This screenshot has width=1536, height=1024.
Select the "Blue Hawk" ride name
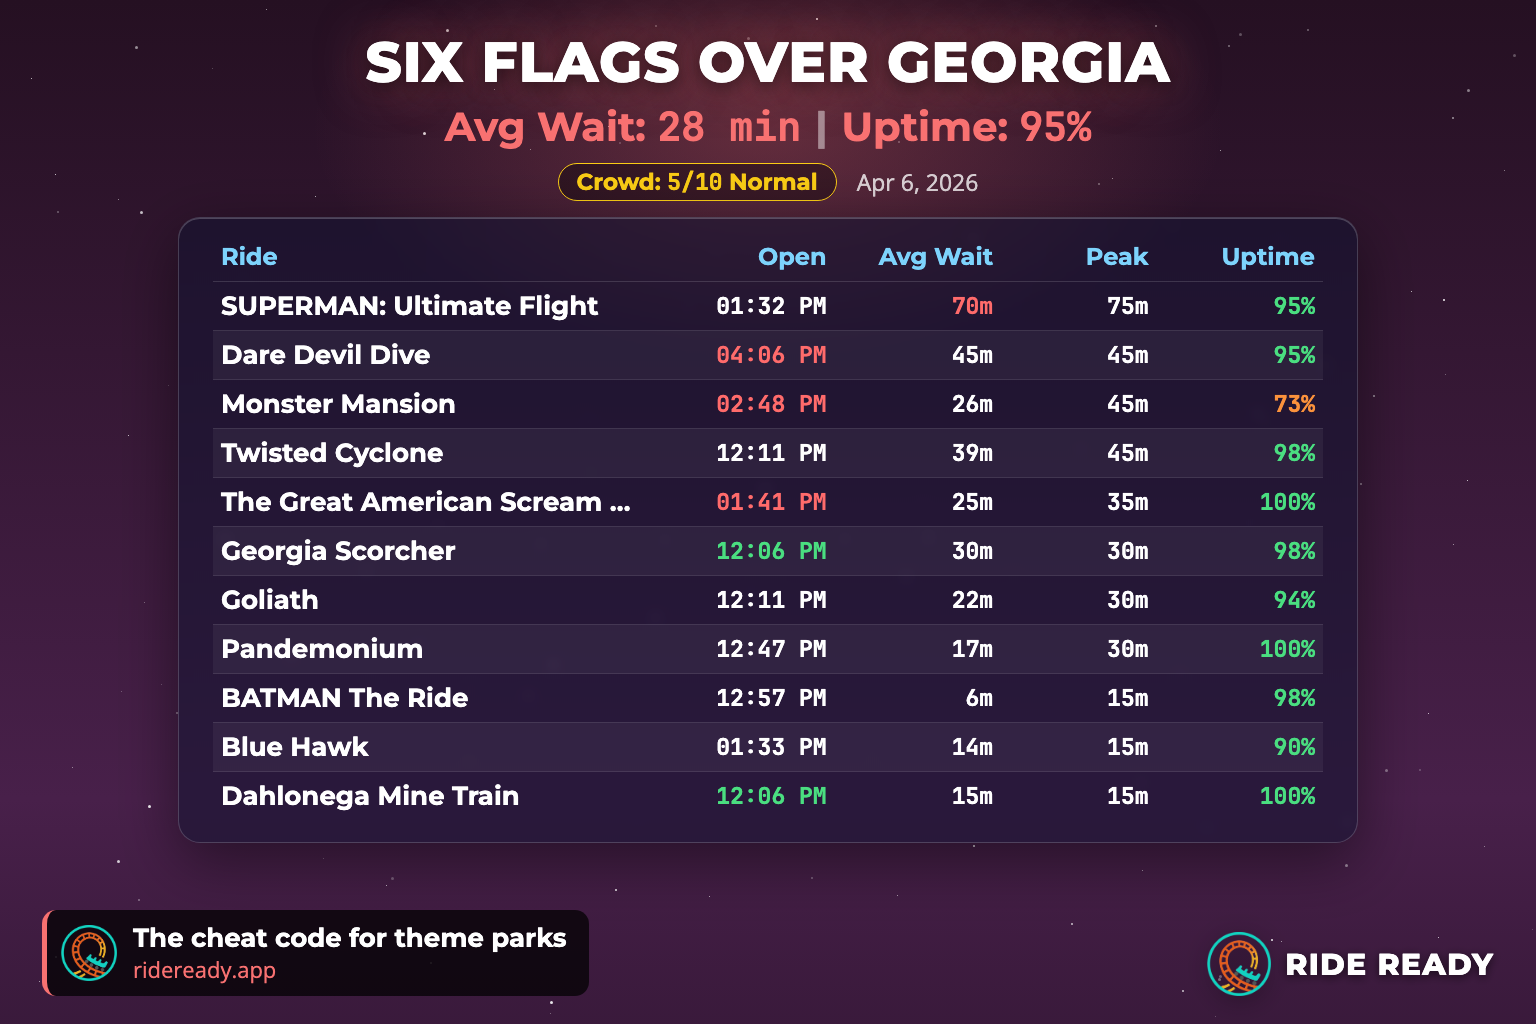point(294,747)
